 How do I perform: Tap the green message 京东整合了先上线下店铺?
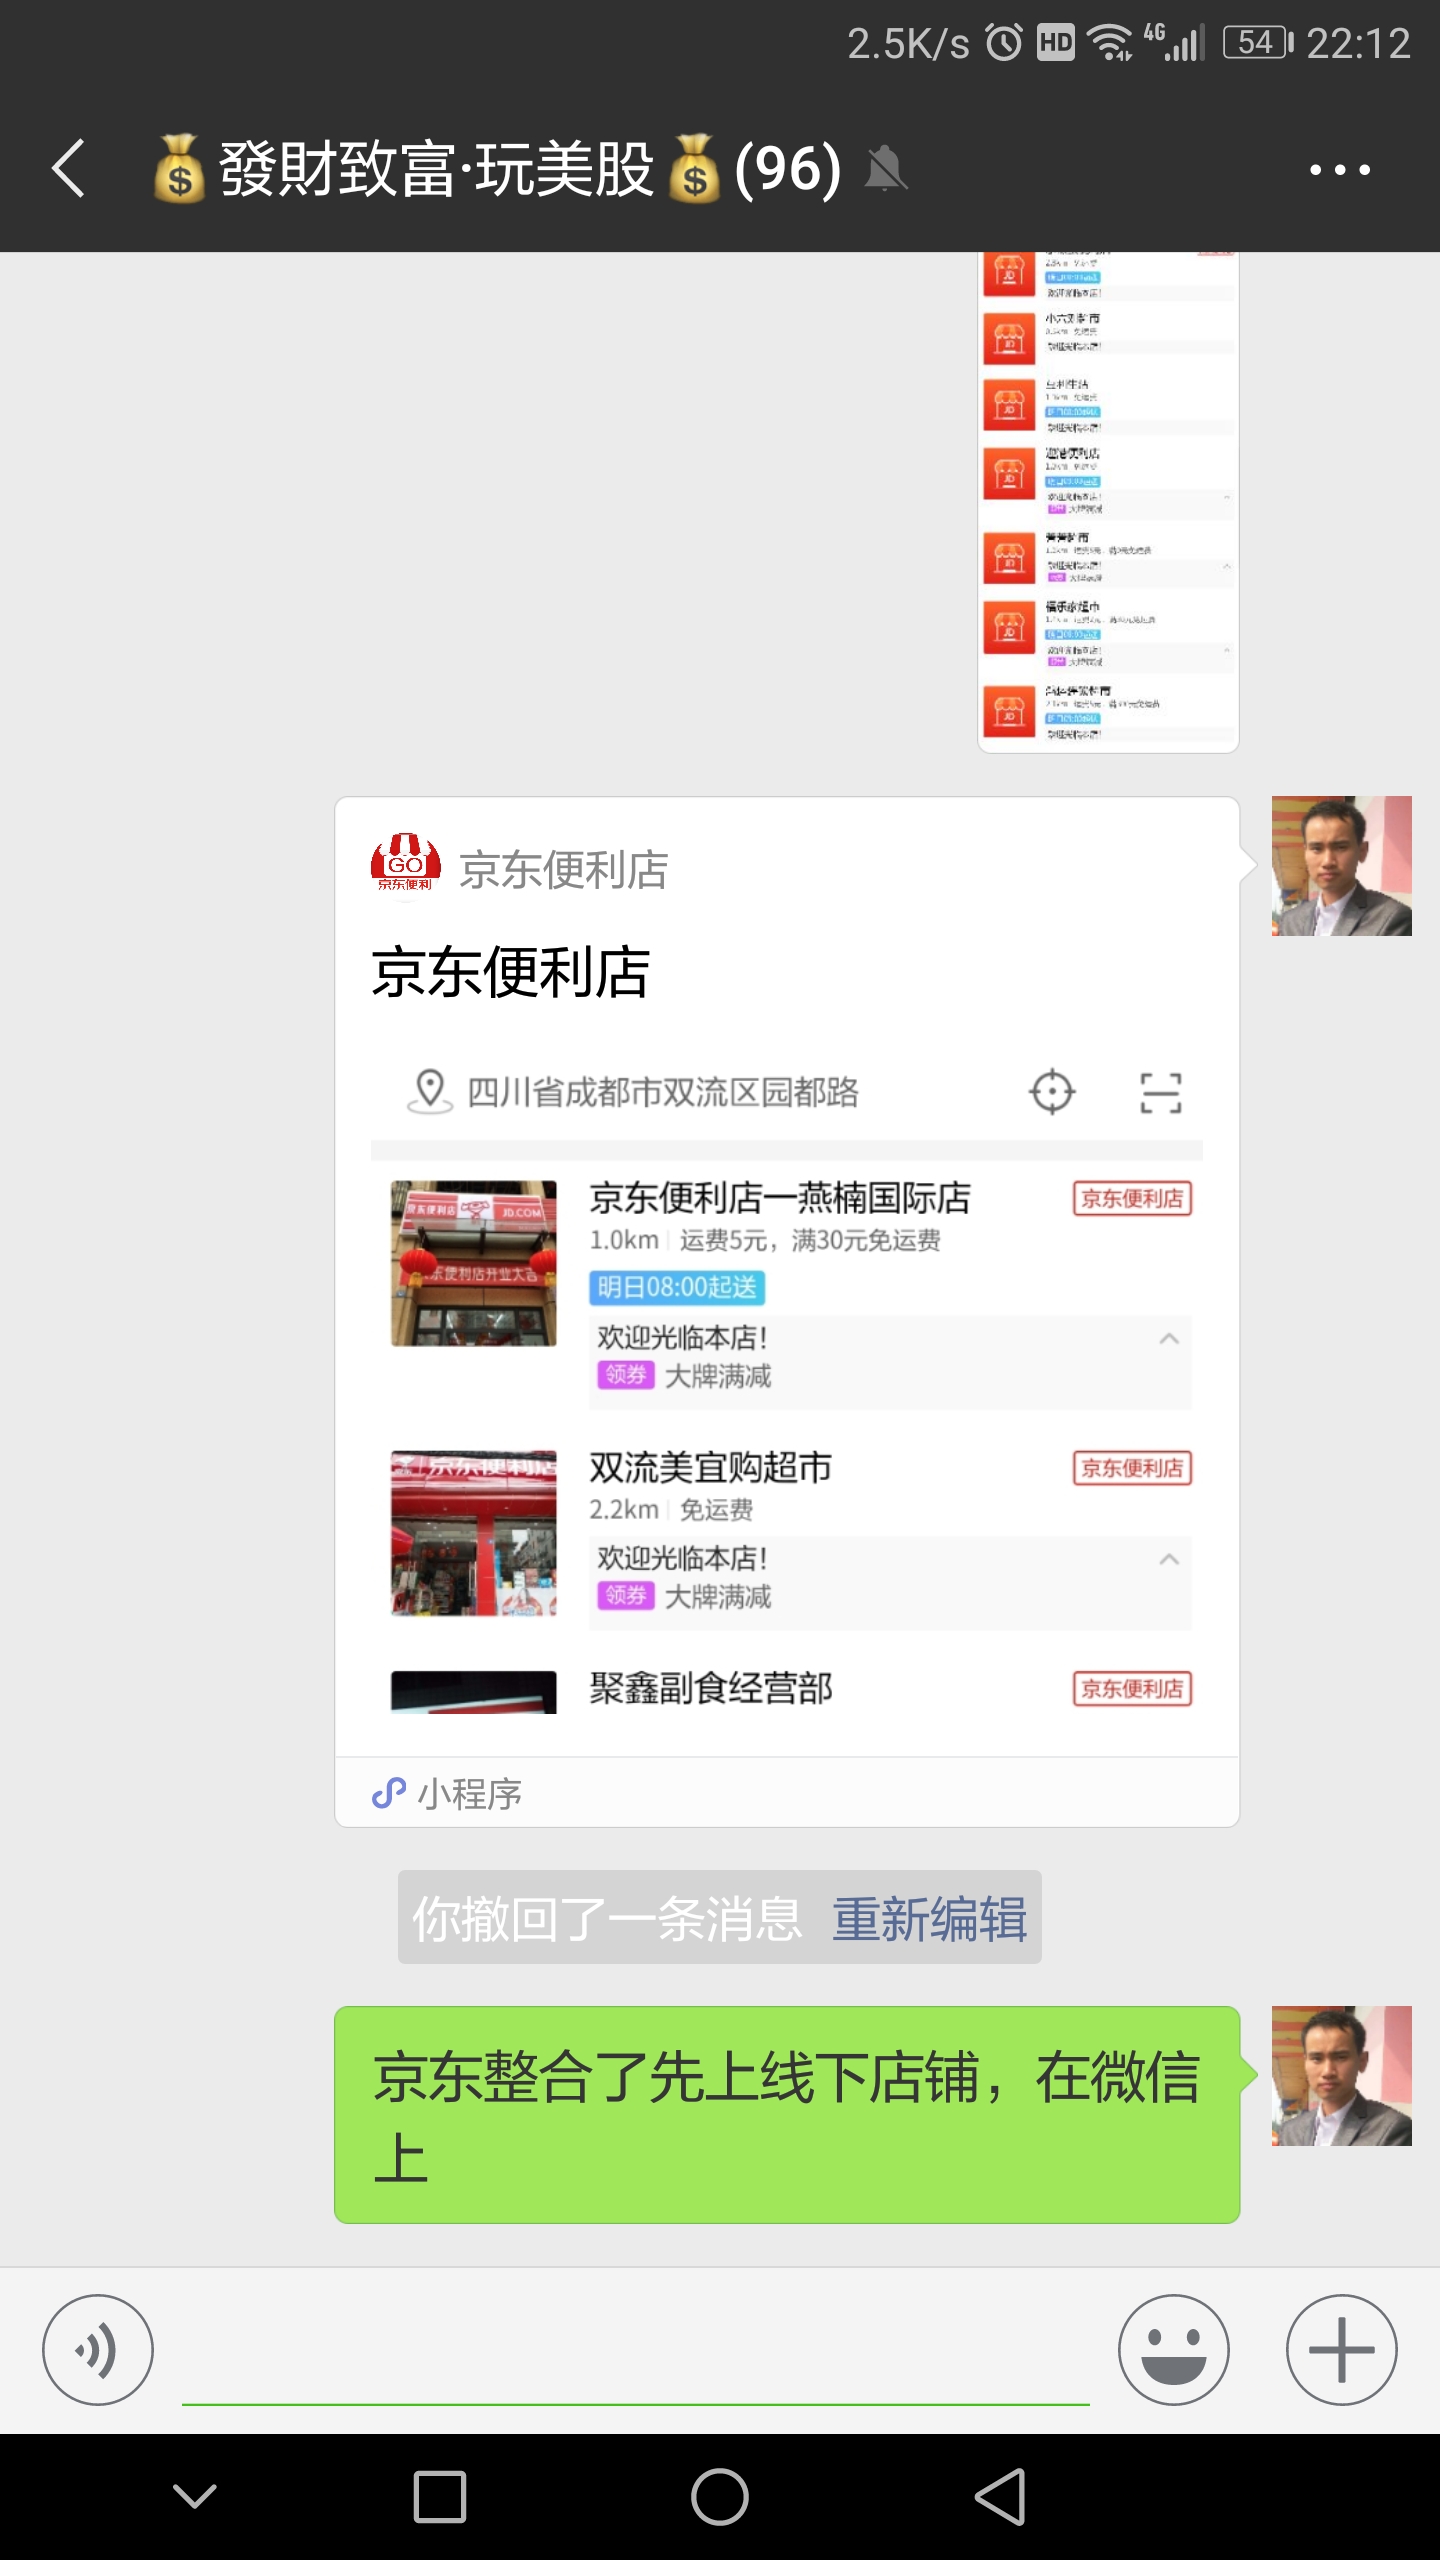(x=787, y=2115)
